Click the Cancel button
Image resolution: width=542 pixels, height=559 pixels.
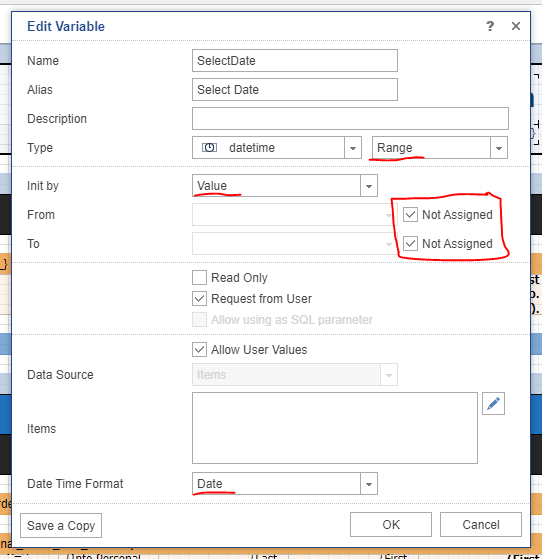[481, 524]
